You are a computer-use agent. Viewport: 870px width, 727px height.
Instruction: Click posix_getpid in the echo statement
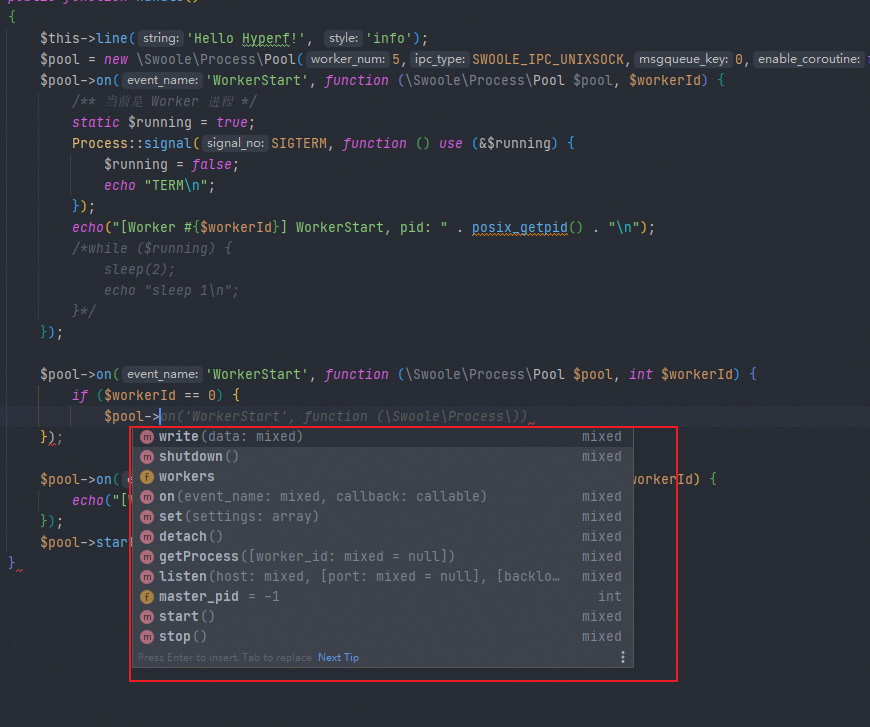pyautogui.click(x=520, y=228)
